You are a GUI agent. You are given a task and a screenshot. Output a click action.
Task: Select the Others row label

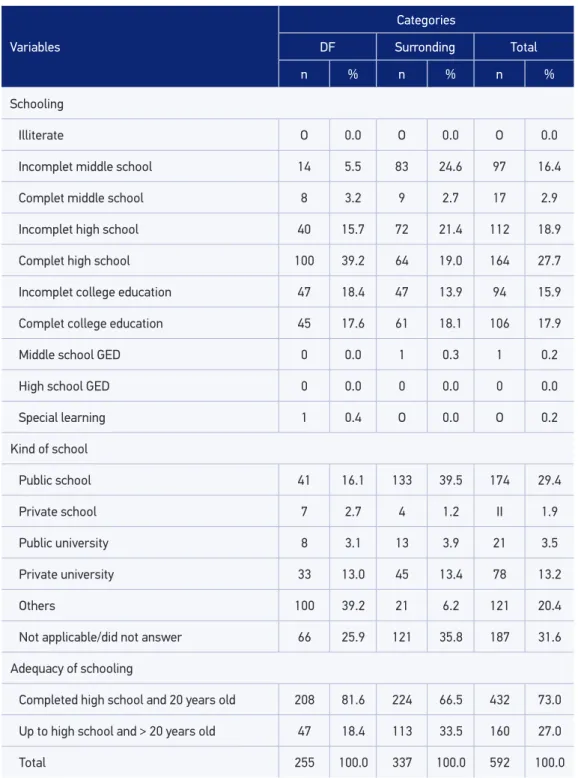37,605
